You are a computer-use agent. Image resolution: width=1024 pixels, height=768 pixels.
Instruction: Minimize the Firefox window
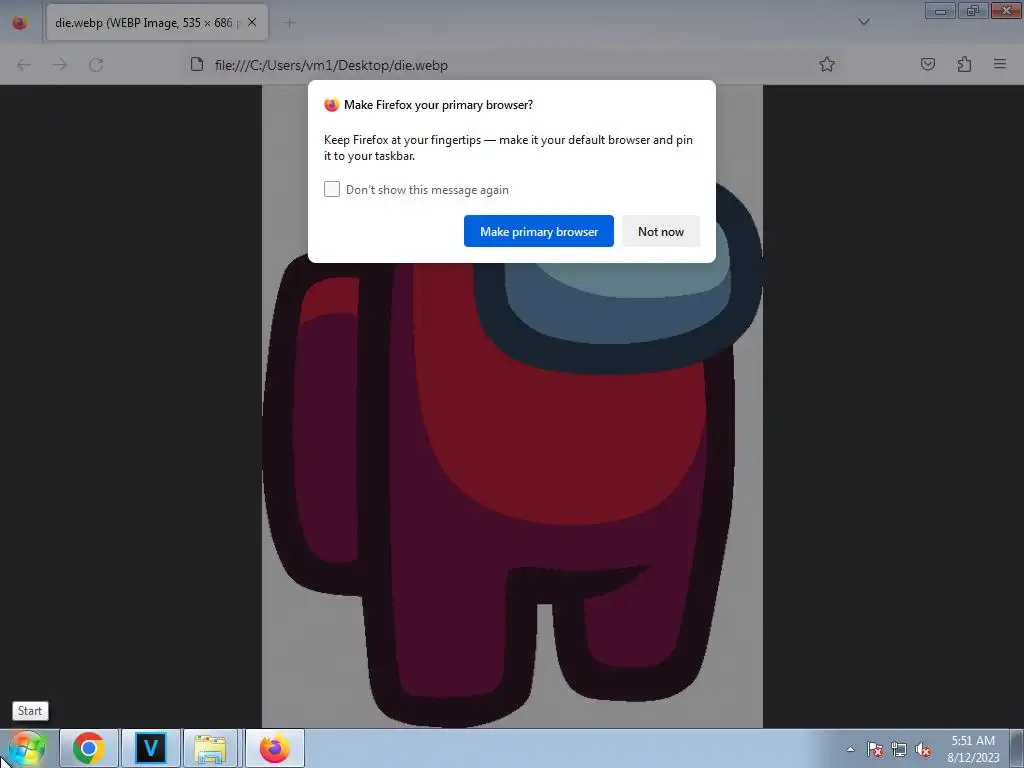[940, 11]
